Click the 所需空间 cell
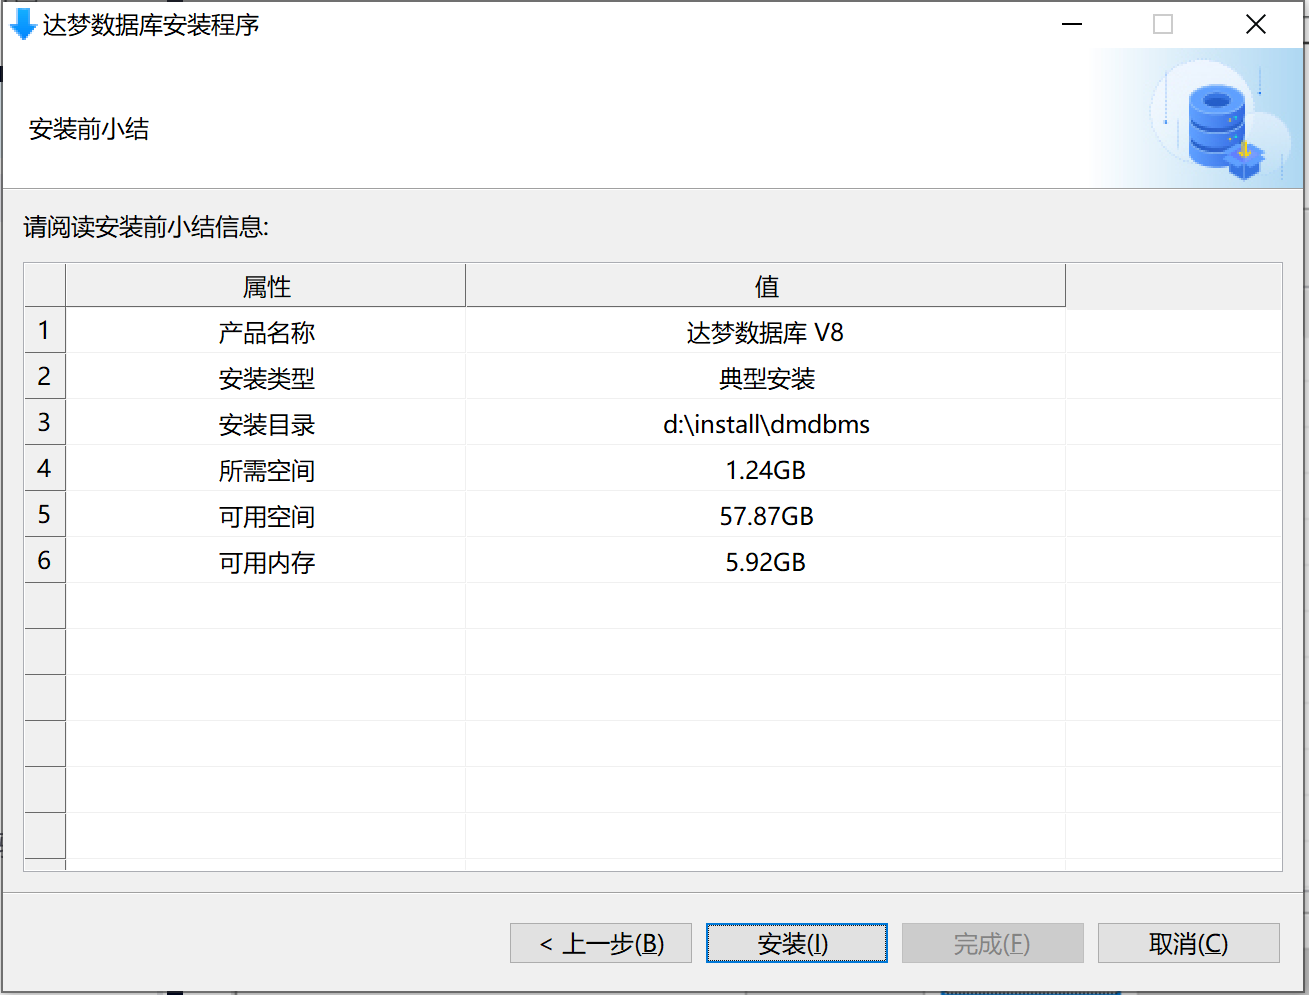The width and height of the screenshot is (1309, 995). click(x=266, y=469)
